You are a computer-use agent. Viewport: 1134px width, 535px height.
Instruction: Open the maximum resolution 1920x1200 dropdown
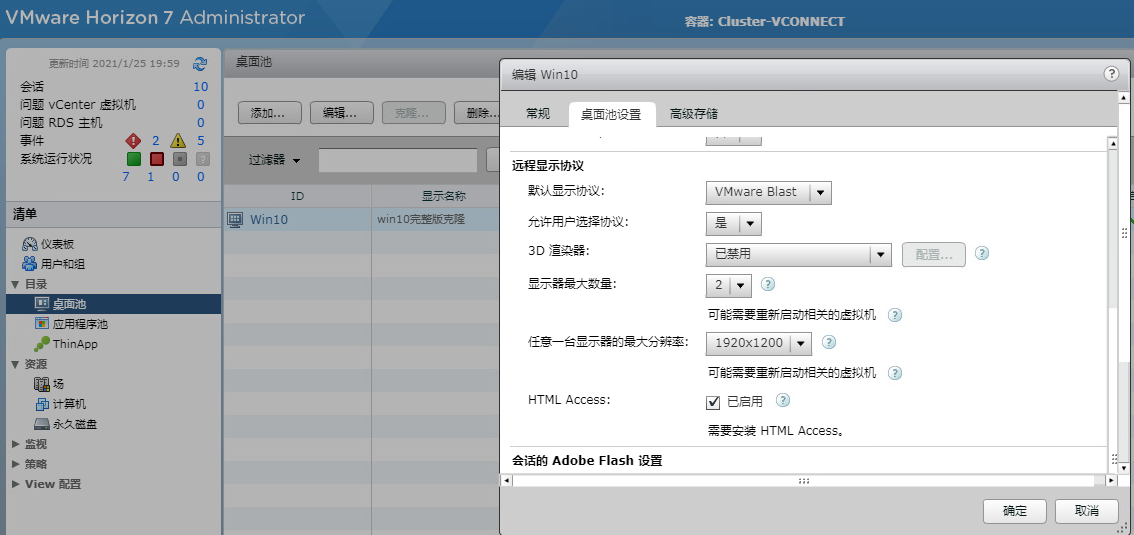pyautogui.click(x=759, y=343)
